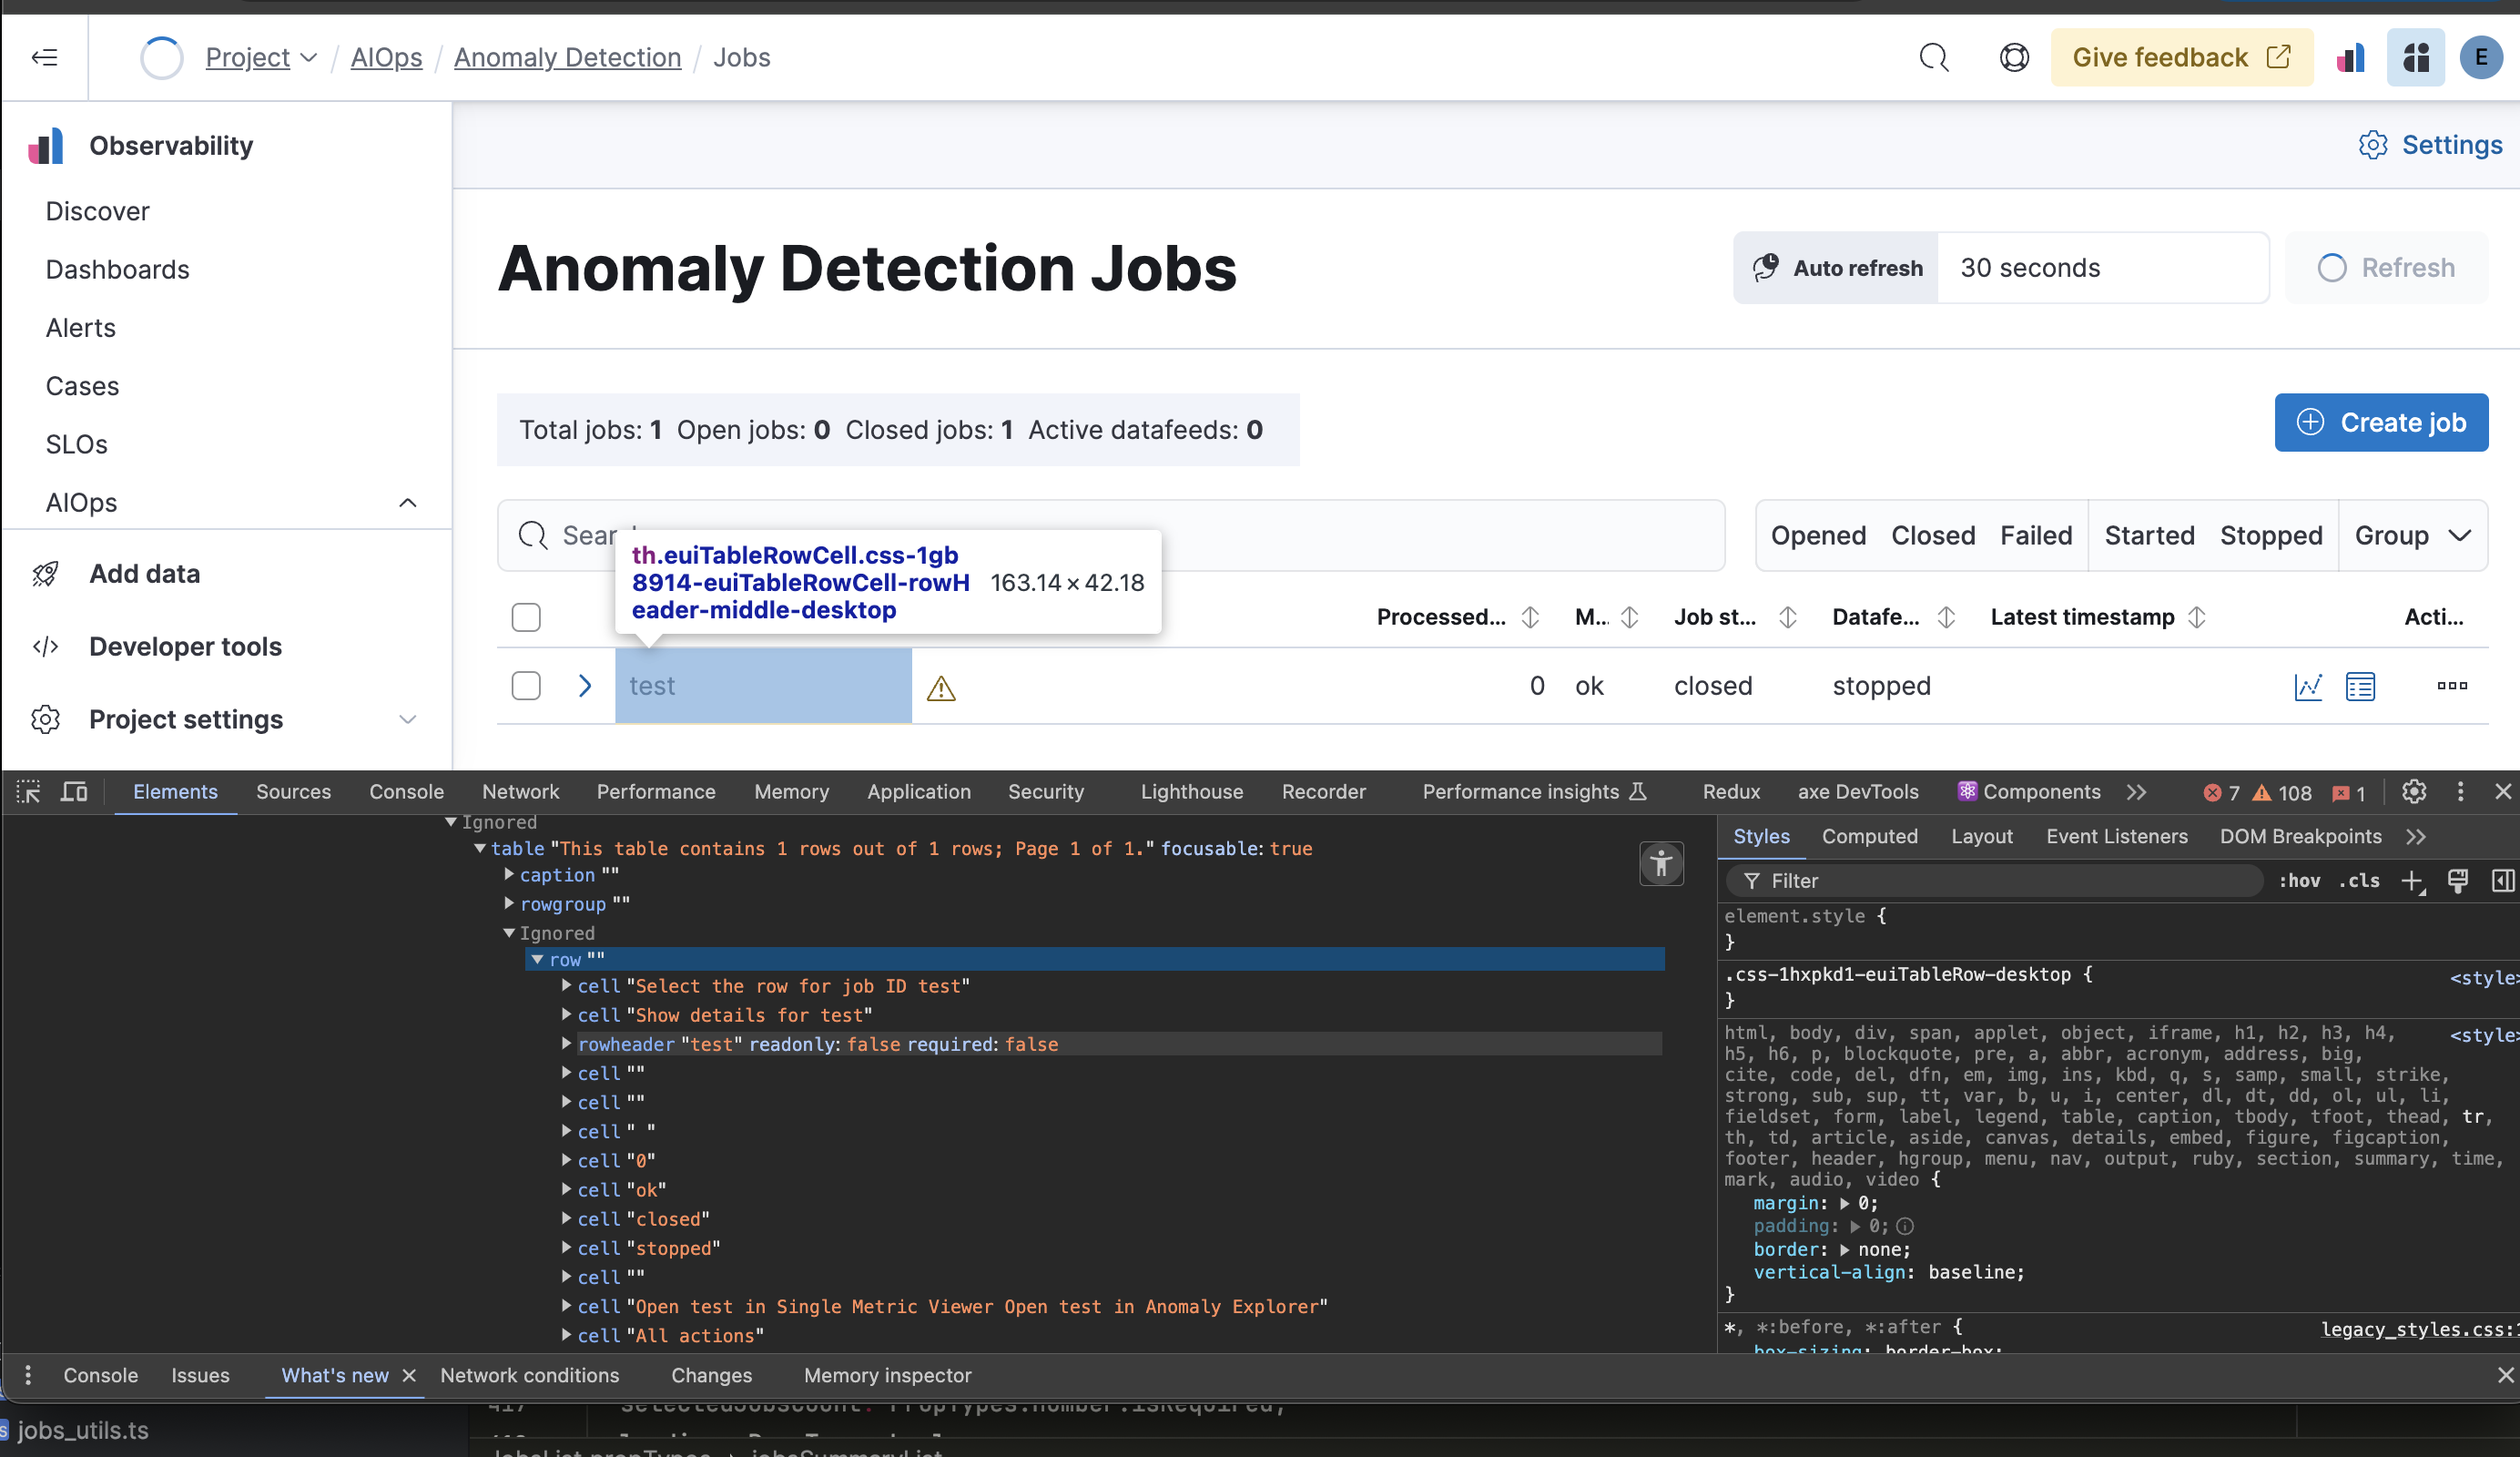Image resolution: width=2520 pixels, height=1457 pixels.
Task: Click the Give feedback button
Action: coord(2181,57)
